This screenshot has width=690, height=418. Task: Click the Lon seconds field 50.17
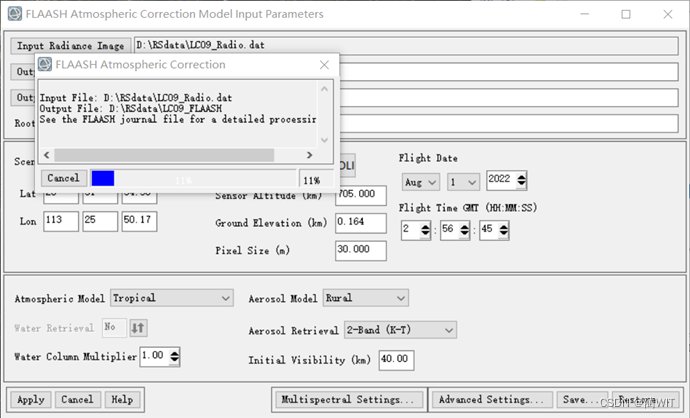[139, 221]
